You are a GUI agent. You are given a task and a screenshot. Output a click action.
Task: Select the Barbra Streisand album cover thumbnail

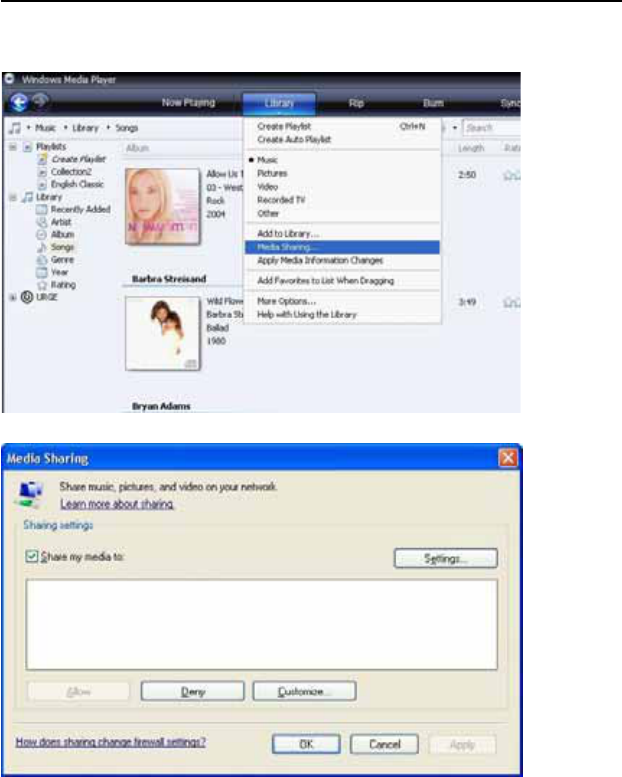[x=163, y=333]
